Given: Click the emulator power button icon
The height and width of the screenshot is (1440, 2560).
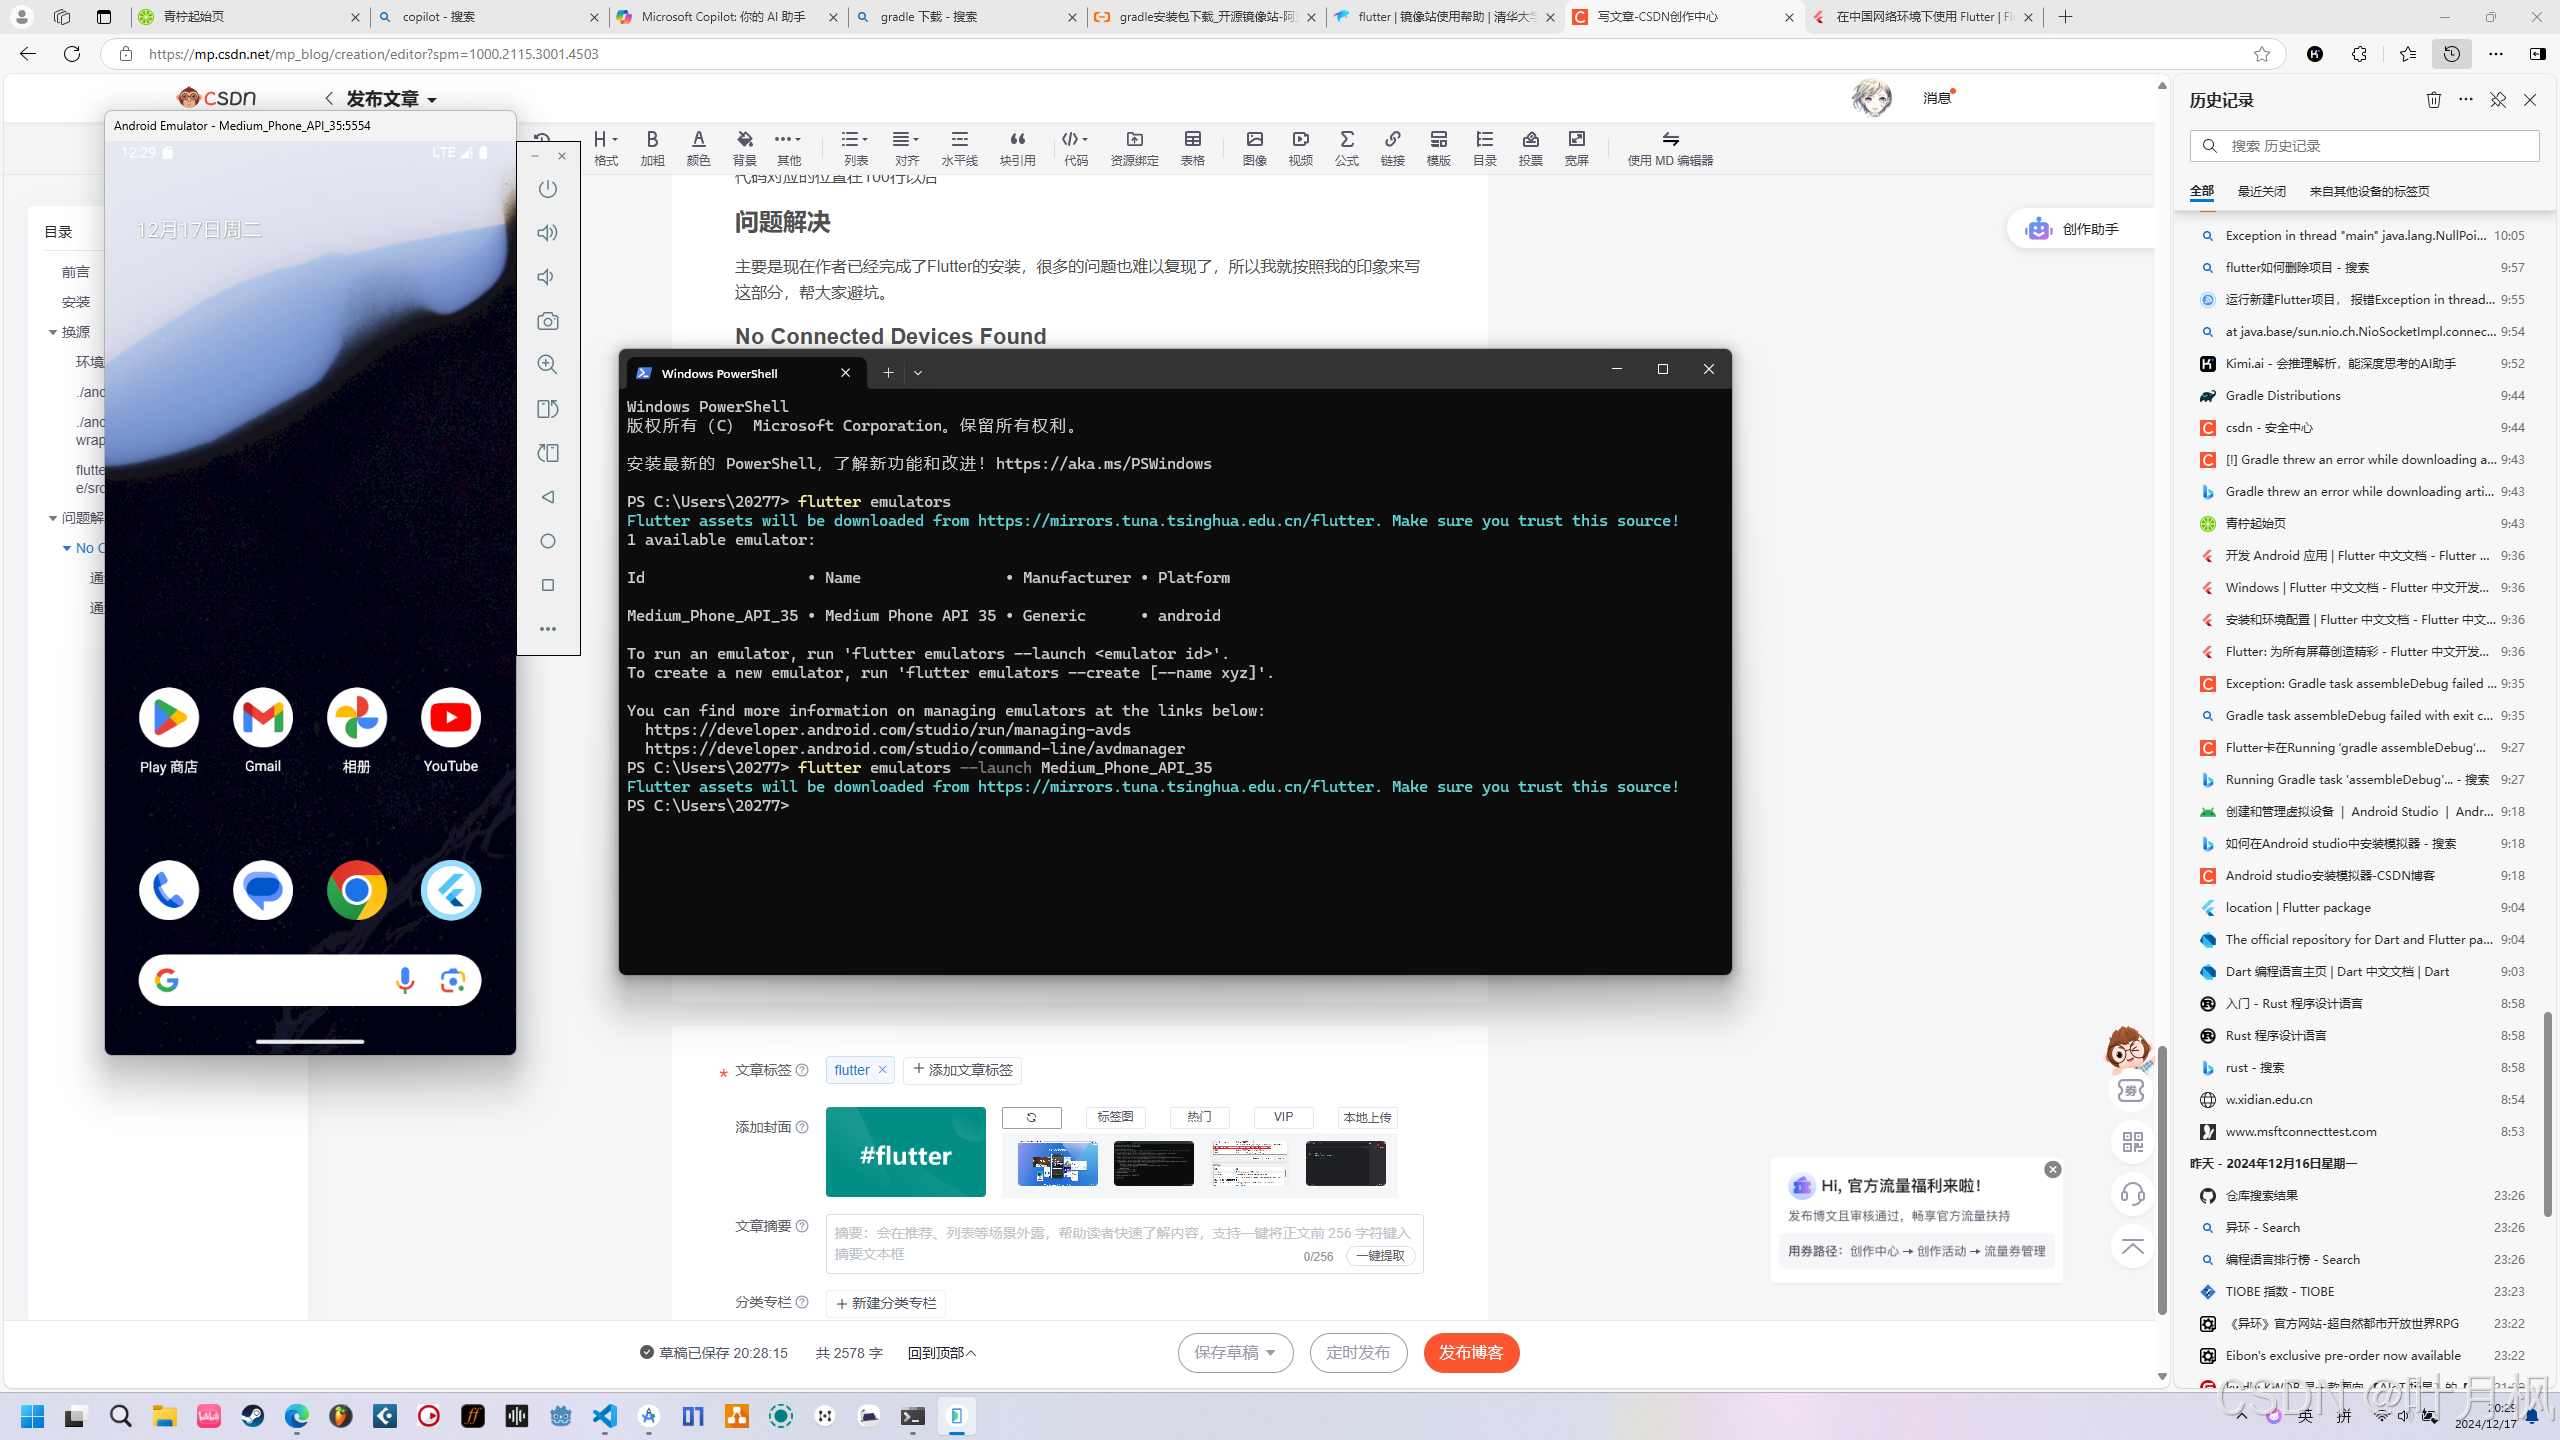Looking at the screenshot, I should [x=547, y=189].
